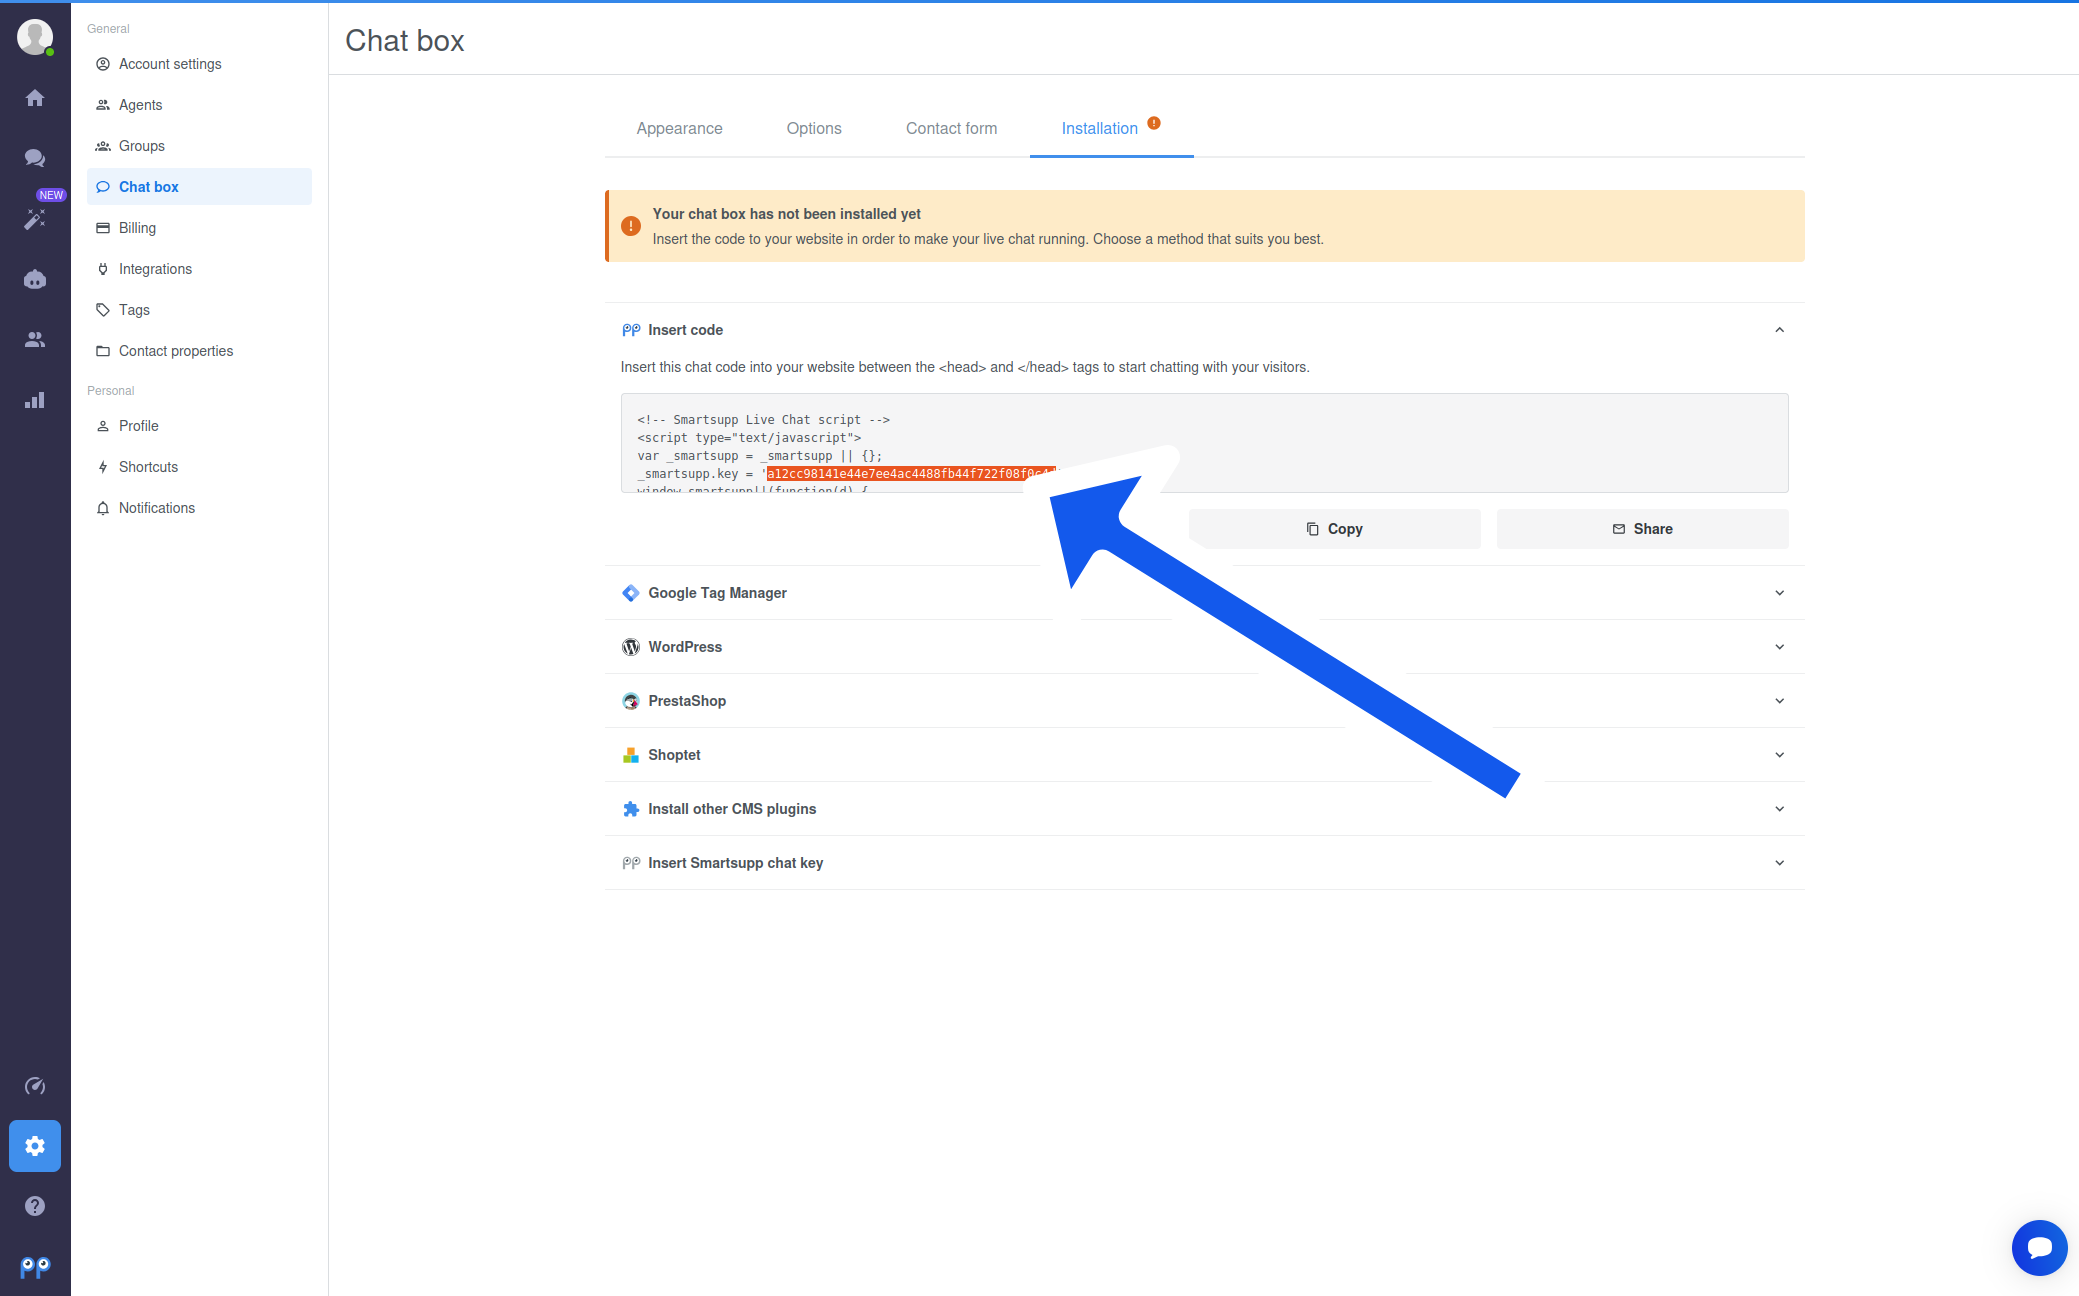2079x1296 pixels.
Task: Open the Settings gear icon
Action: tap(35, 1146)
